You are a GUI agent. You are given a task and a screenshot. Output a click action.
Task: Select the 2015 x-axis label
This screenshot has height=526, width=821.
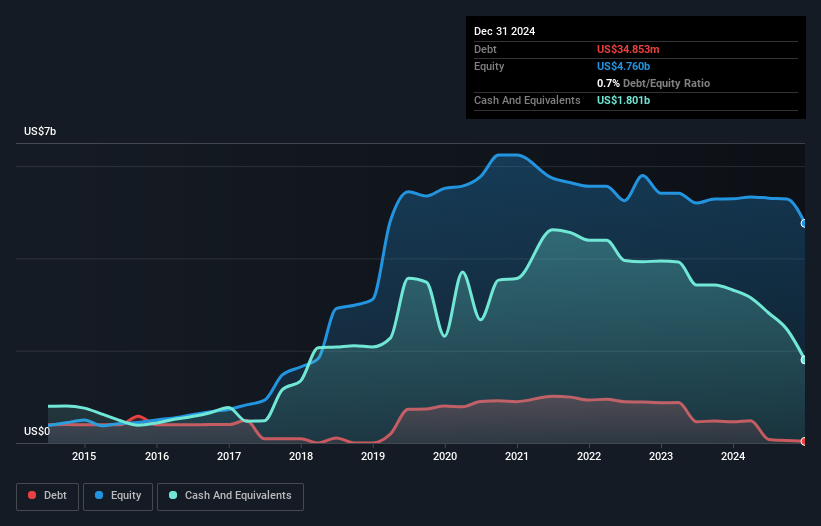[x=84, y=456]
